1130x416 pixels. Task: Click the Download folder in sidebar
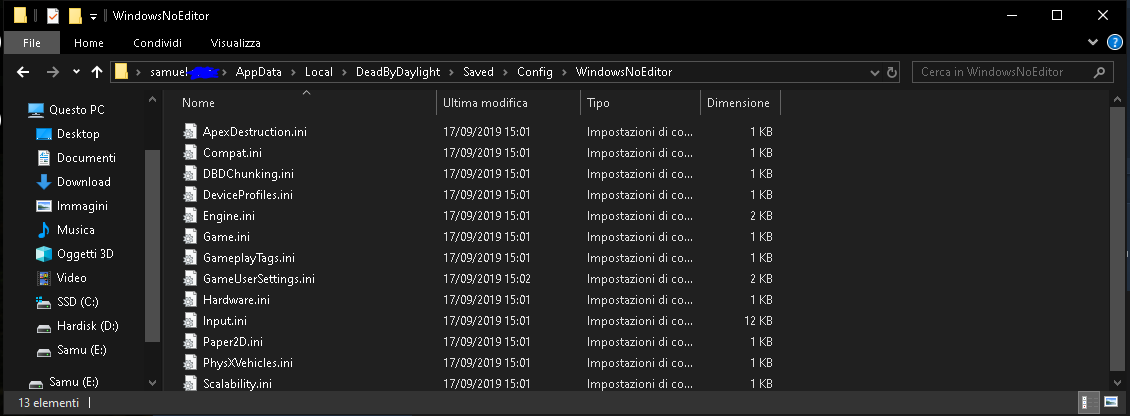83,182
